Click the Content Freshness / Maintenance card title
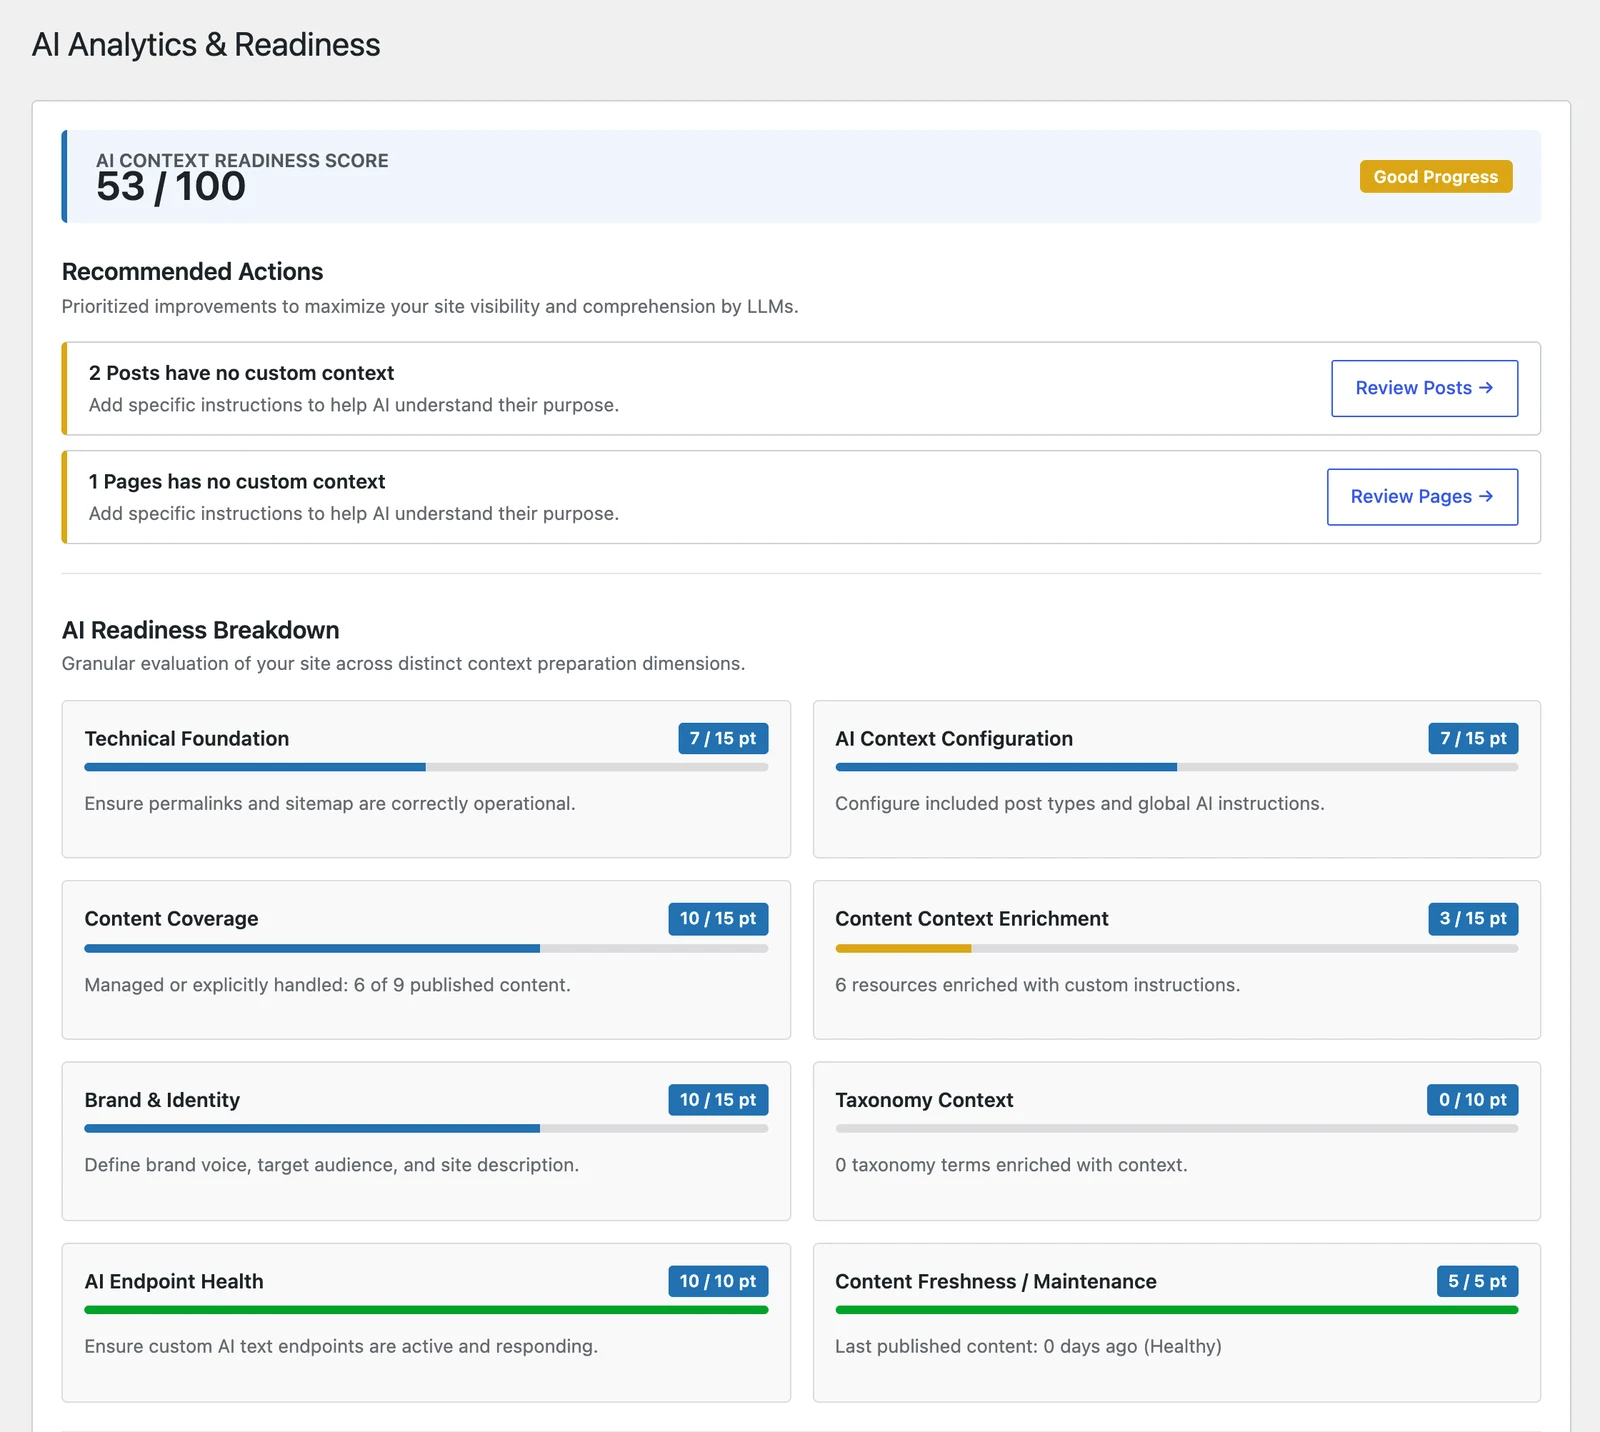The height and width of the screenshot is (1432, 1600). point(996,1282)
